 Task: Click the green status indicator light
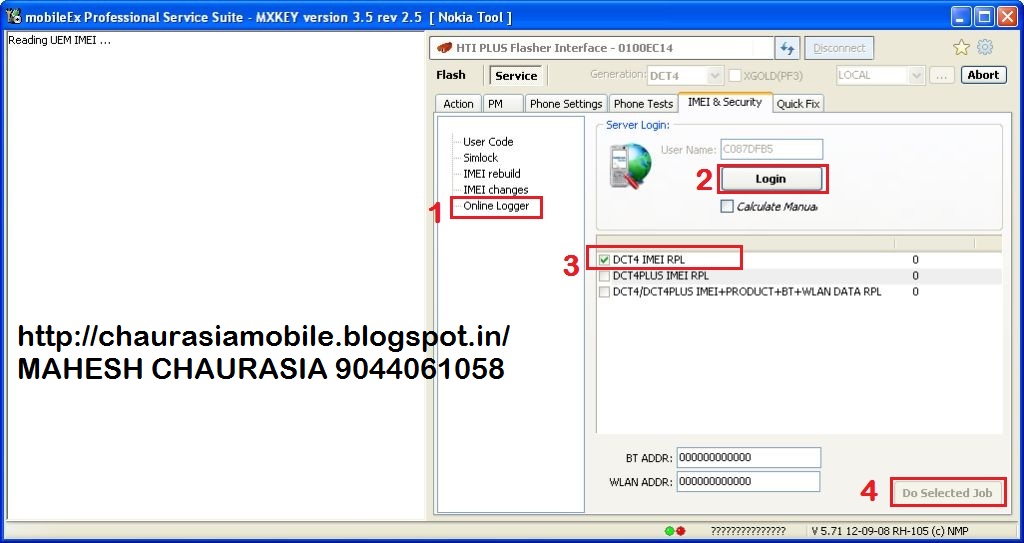pyautogui.click(x=669, y=531)
